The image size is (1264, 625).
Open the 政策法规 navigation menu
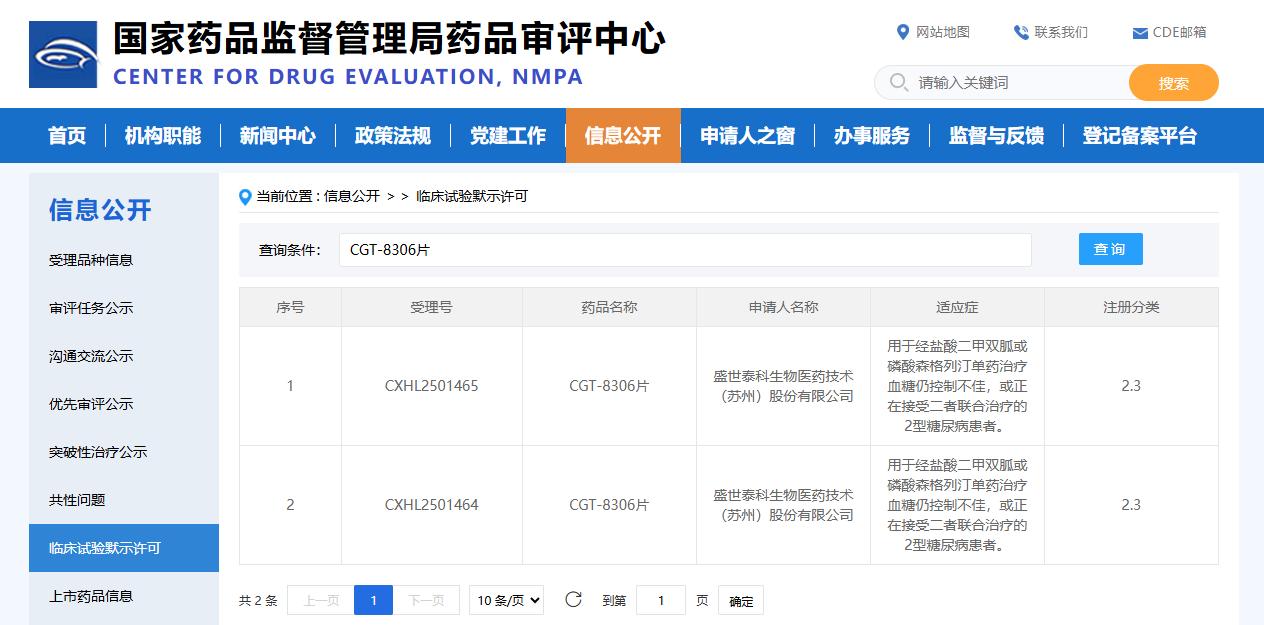392,136
